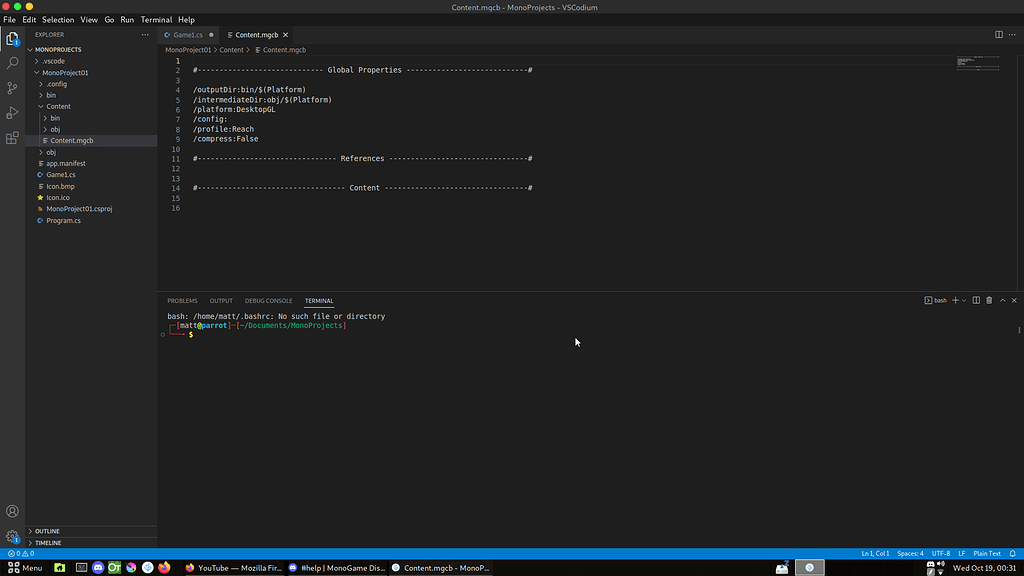Open the Terminal menu
This screenshot has height=576, width=1024.
[156, 19]
